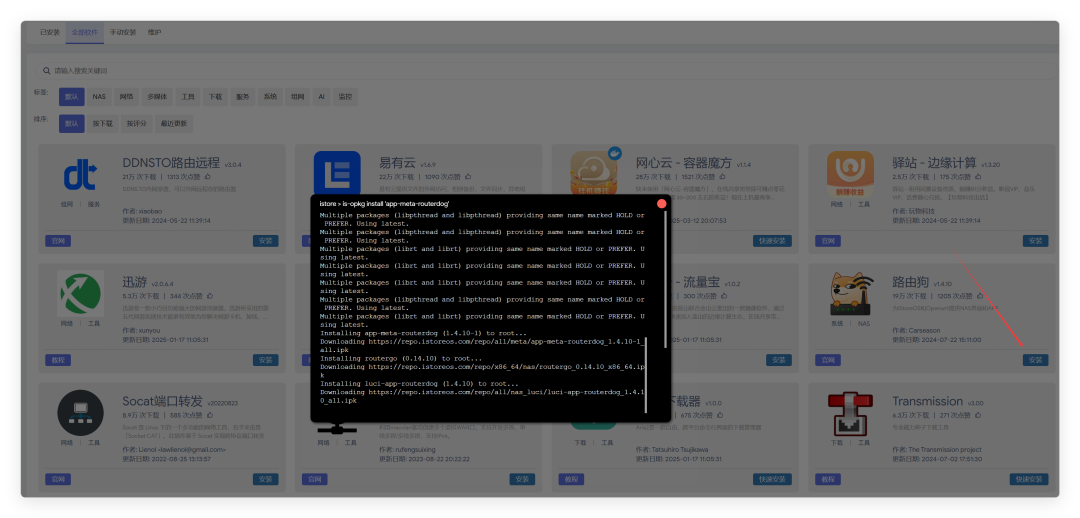1080x518 pixels.
Task: Click the Socat端口转发 app logo
Action: (x=81, y=413)
